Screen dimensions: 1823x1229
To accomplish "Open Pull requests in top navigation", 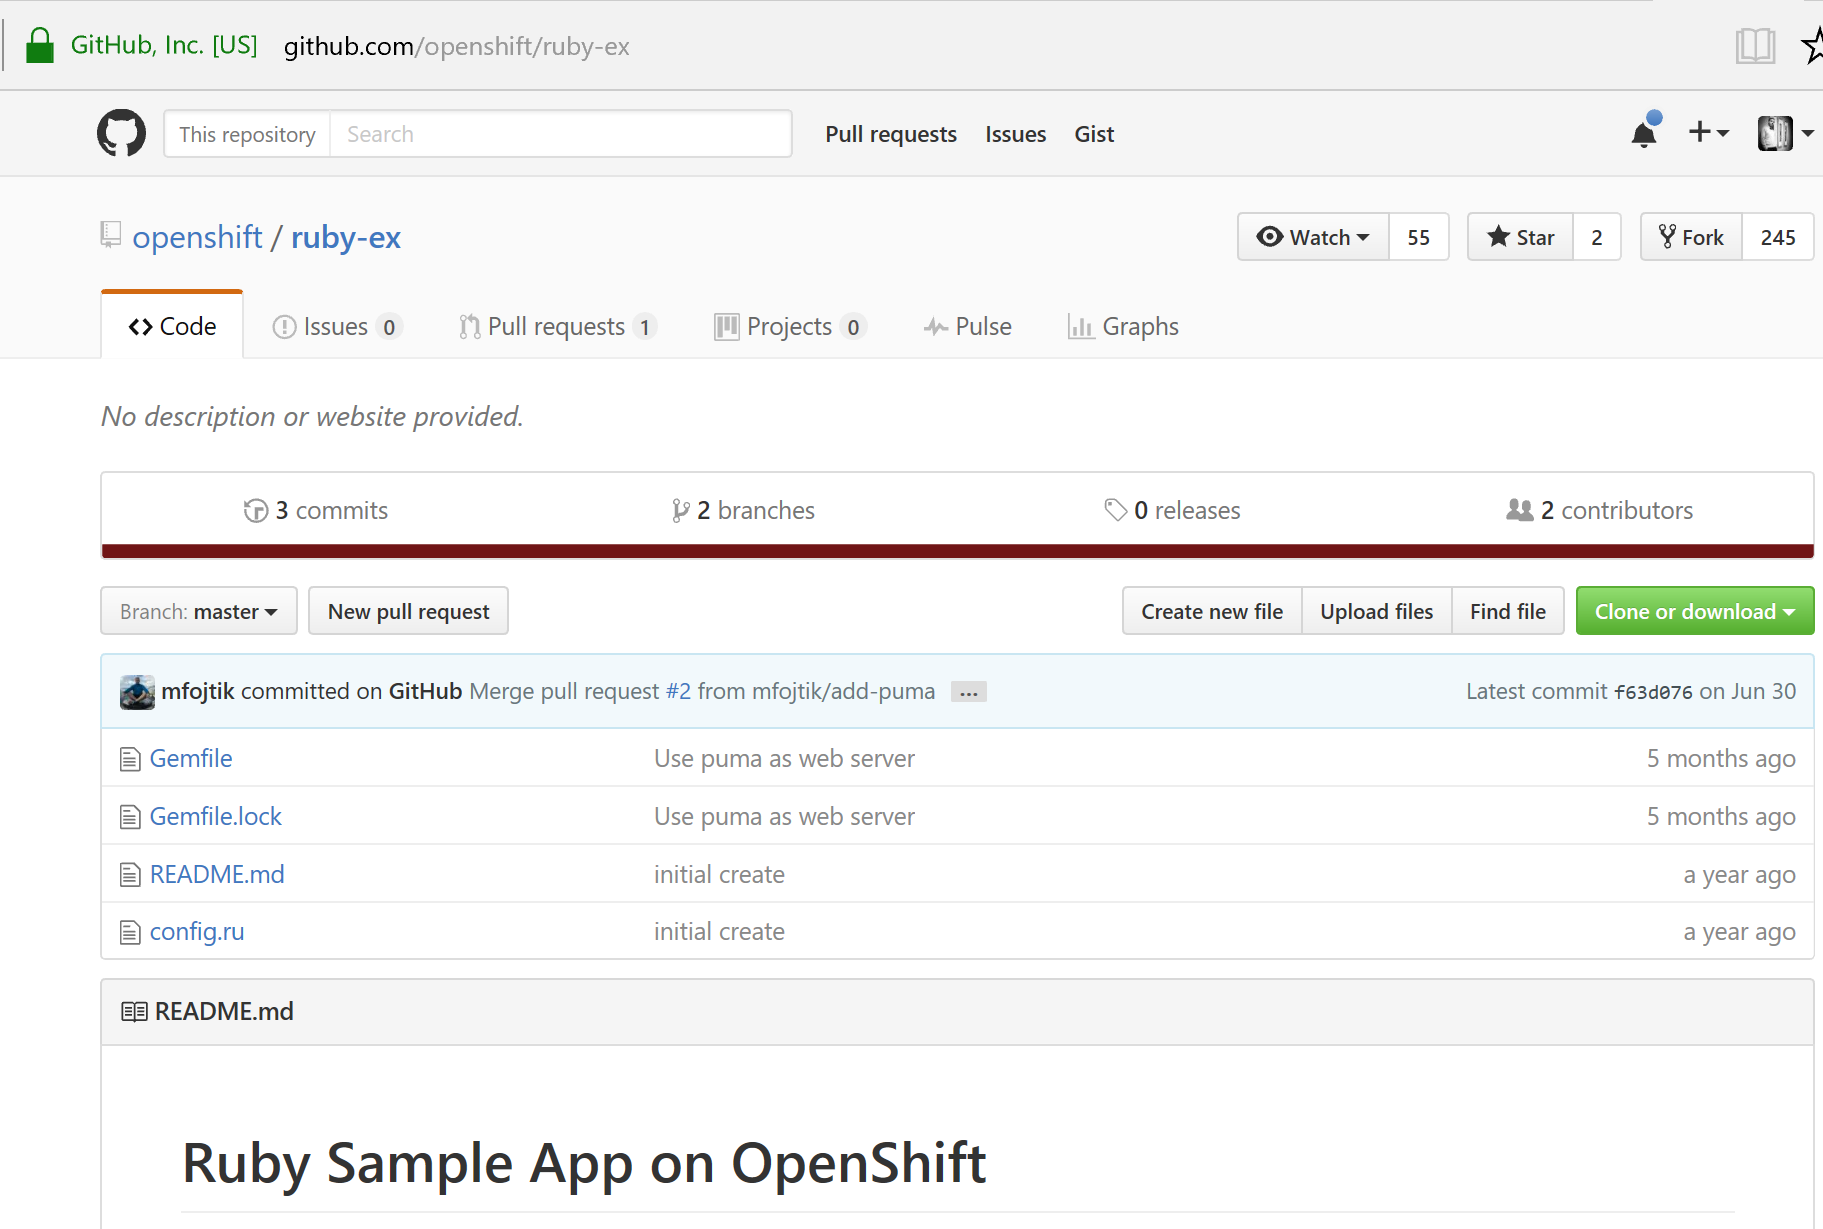I will 891,134.
